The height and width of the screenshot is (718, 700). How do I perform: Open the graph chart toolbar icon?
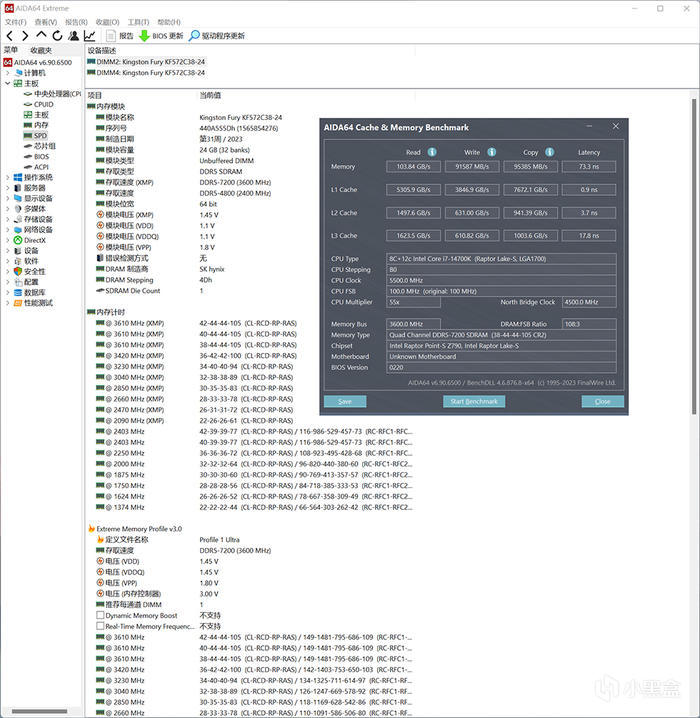click(x=90, y=36)
